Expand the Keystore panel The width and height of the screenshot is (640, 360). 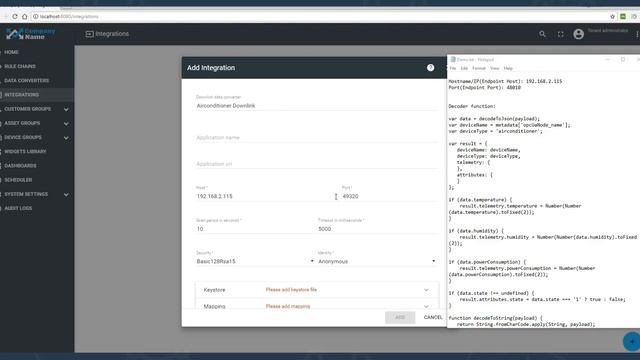pyautogui.click(x=316, y=290)
